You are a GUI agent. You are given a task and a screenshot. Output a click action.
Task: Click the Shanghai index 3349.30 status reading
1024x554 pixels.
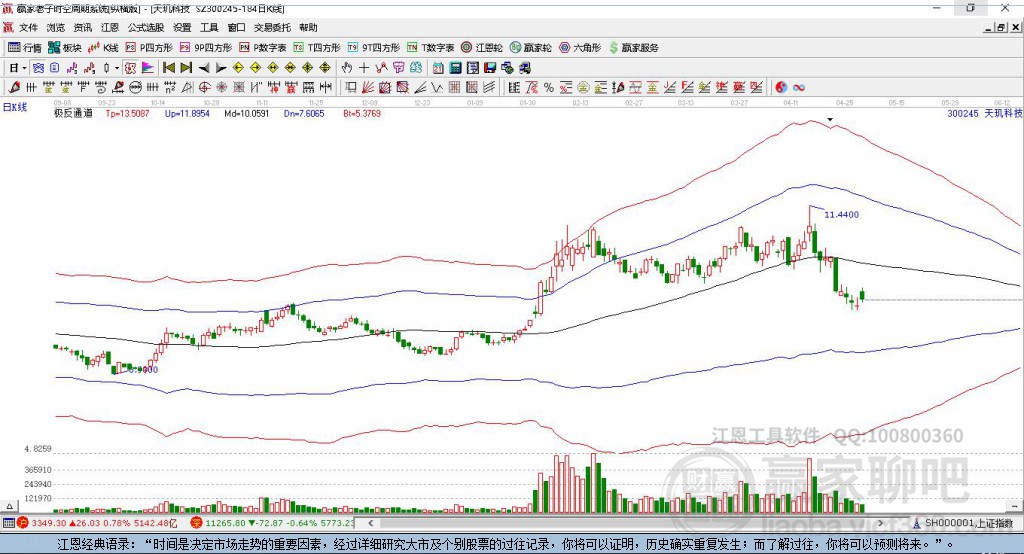(49, 523)
